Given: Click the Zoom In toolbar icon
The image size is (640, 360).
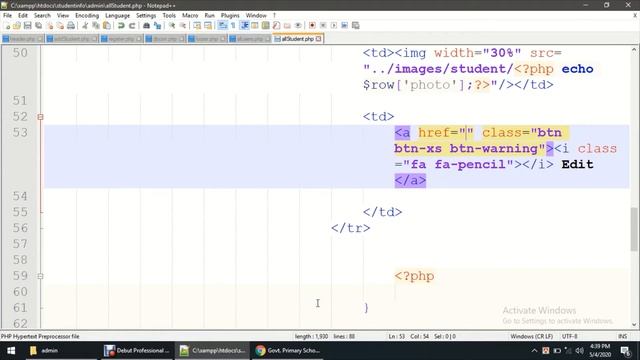Looking at the screenshot, I should [172, 25].
